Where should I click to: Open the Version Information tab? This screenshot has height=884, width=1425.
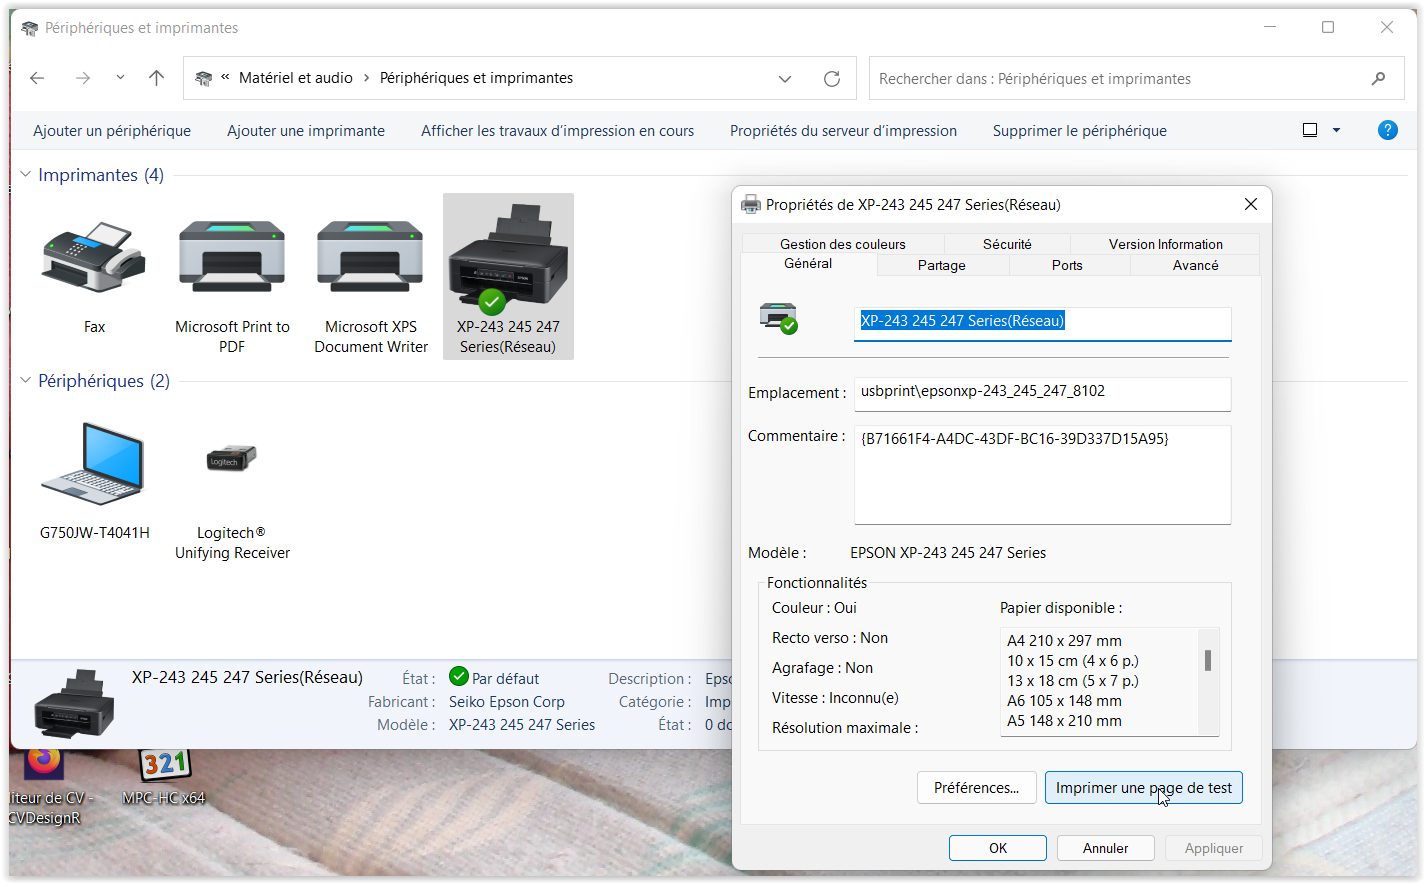[1166, 244]
